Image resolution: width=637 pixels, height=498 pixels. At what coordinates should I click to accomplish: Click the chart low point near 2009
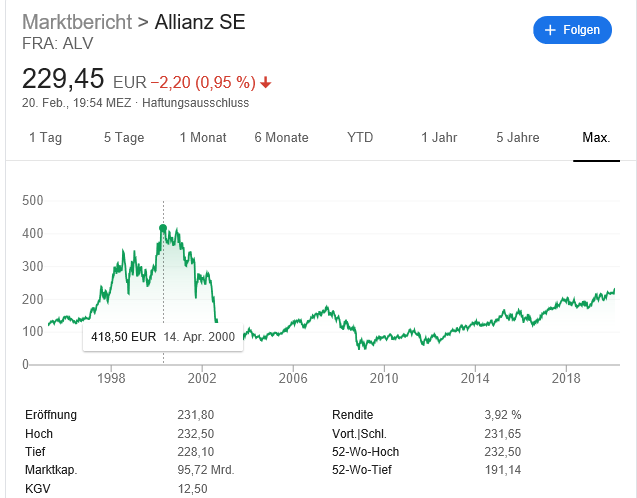(x=361, y=347)
